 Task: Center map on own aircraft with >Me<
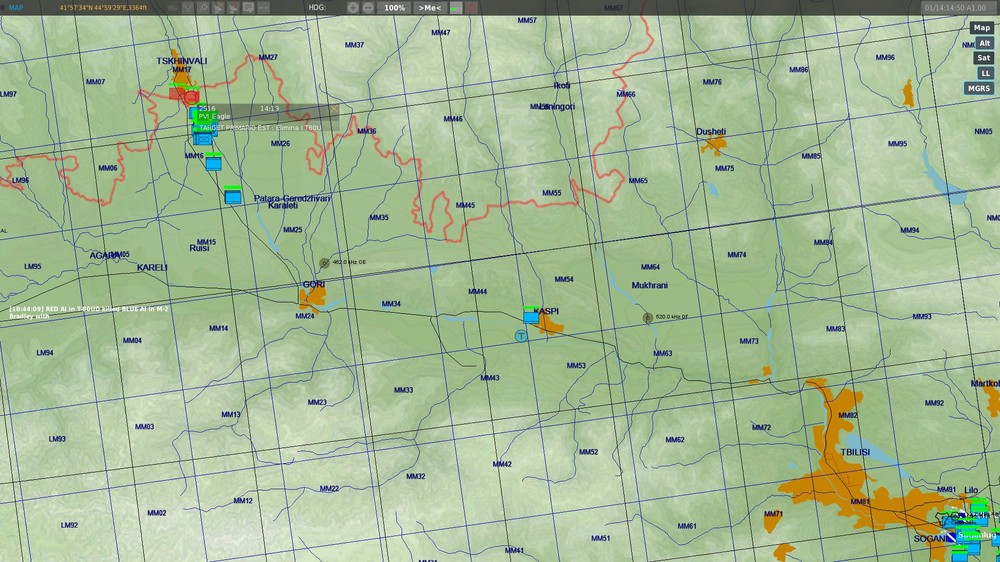(x=429, y=8)
